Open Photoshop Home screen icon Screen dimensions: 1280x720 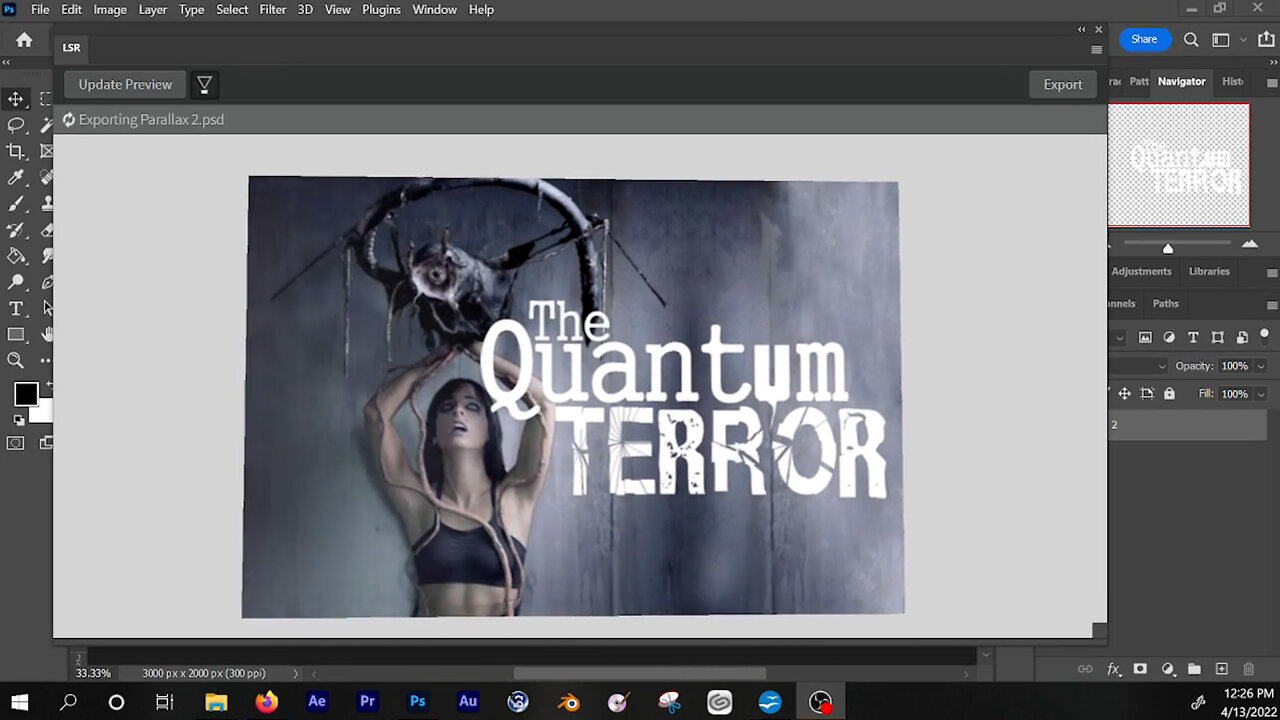click(x=24, y=40)
